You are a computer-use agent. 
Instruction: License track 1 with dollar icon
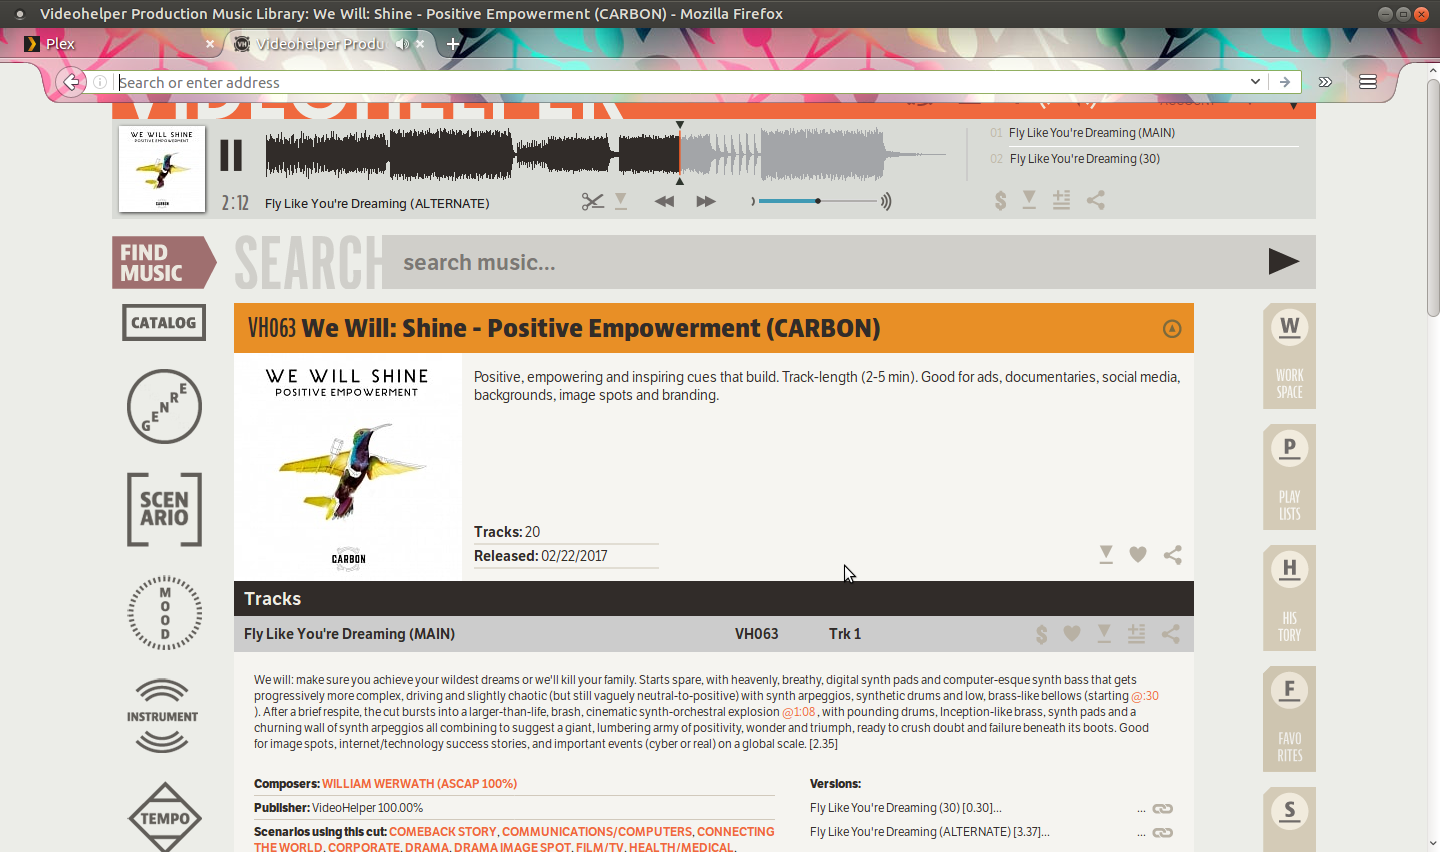tap(1042, 634)
